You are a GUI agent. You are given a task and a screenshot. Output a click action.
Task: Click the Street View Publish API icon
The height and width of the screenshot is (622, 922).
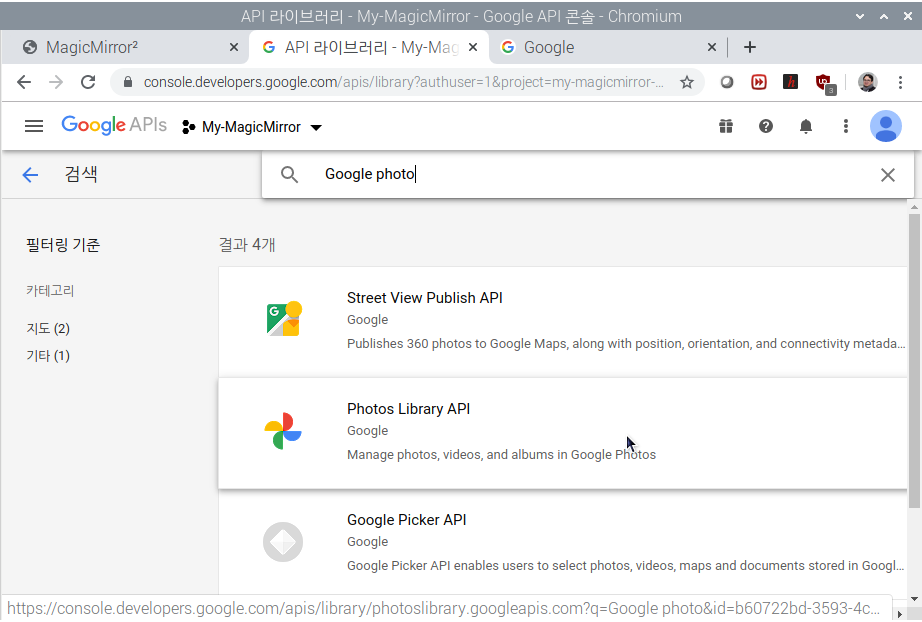(x=284, y=319)
